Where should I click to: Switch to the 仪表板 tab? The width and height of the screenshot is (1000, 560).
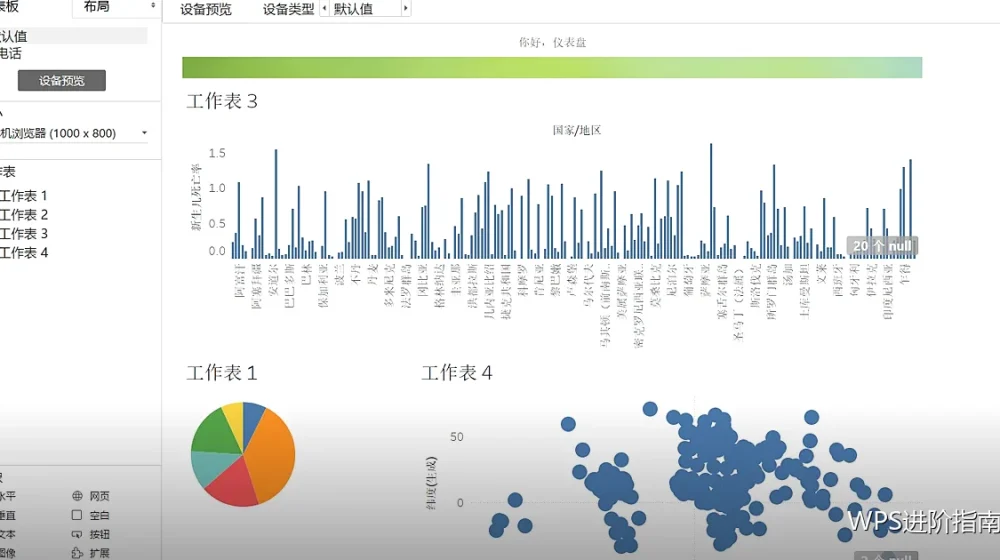point(9,6)
